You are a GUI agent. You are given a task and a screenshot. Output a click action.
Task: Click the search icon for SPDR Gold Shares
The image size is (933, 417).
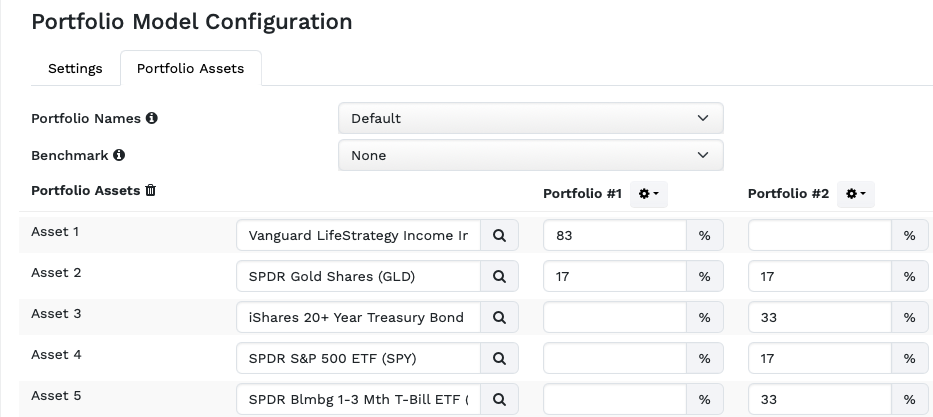tap(499, 277)
